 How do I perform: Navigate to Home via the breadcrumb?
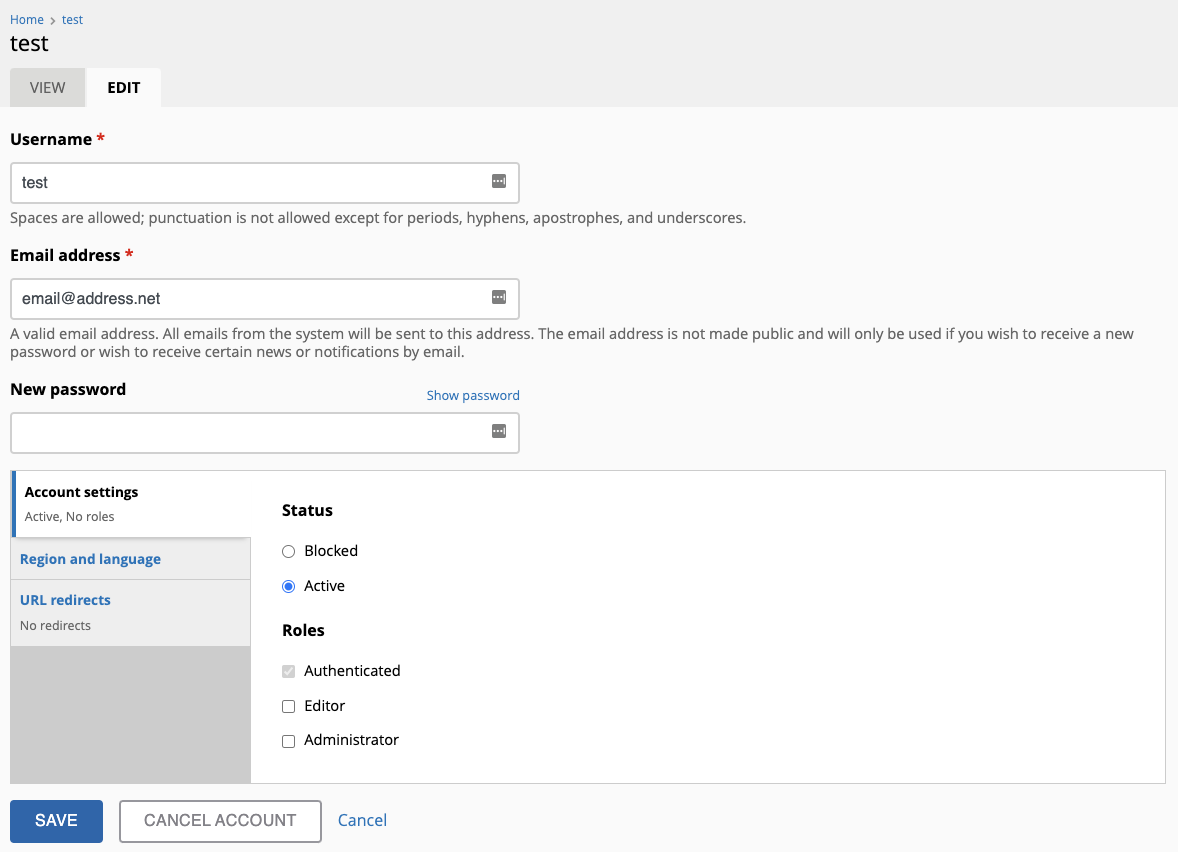point(26,19)
